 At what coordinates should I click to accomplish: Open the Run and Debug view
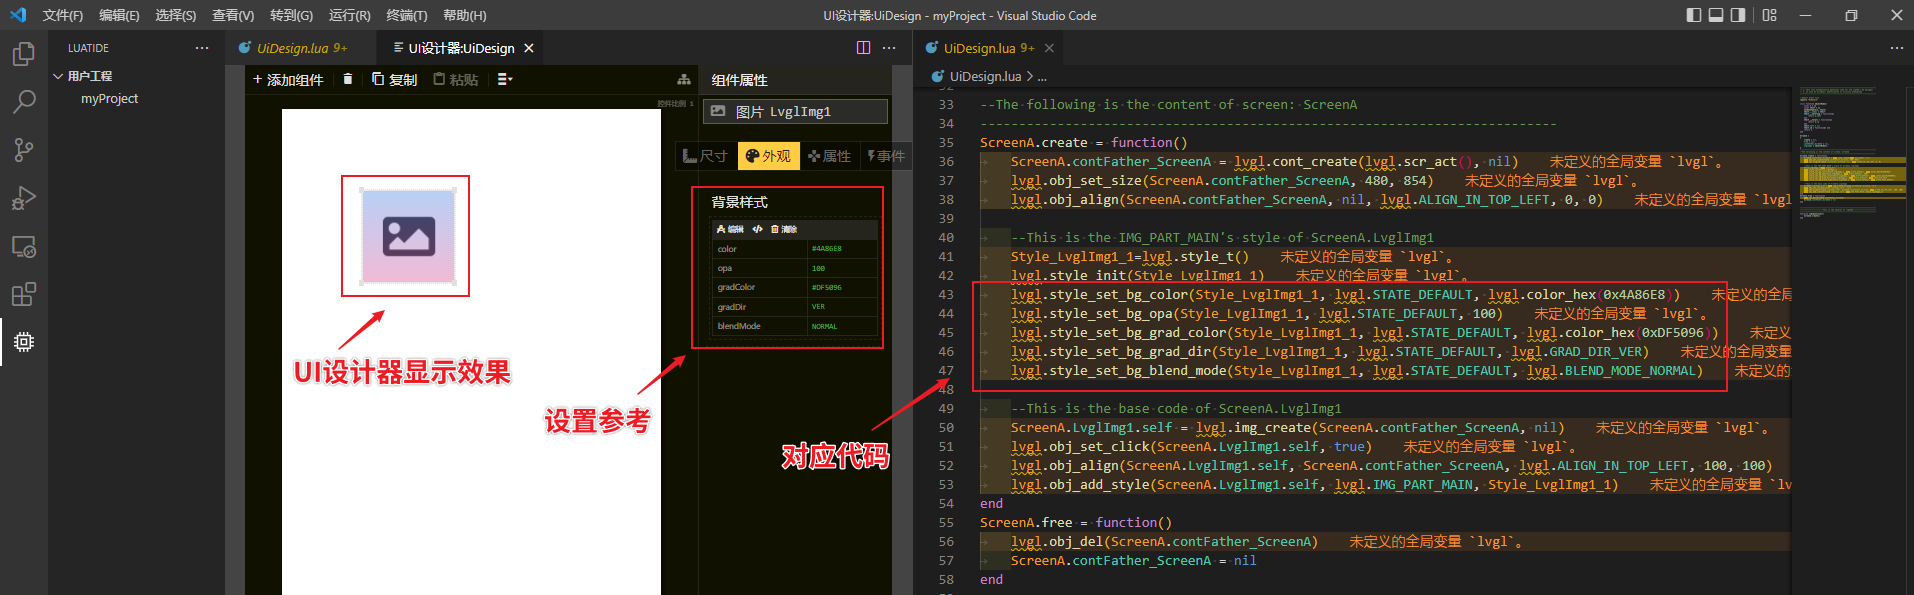24,198
